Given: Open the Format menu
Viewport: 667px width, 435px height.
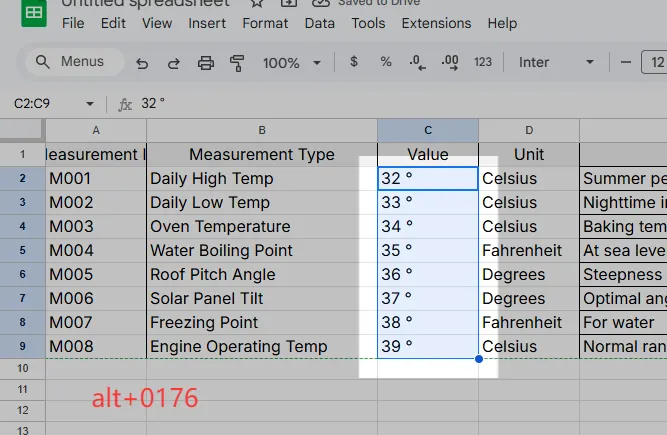Looking at the screenshot, I should (265, 23).
